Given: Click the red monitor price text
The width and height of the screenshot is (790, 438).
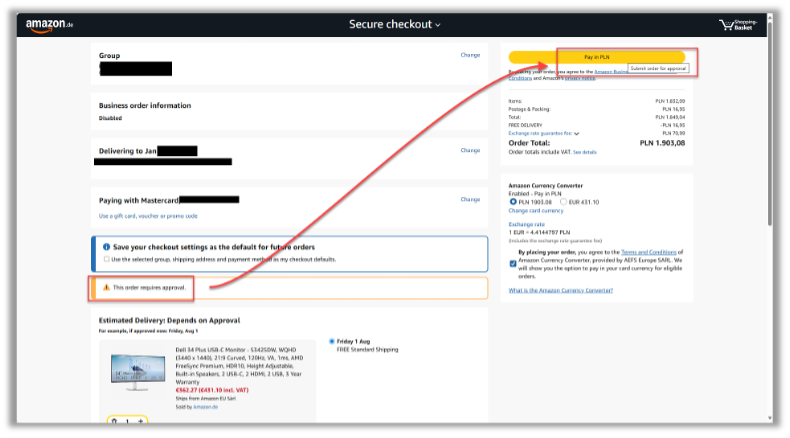Looking at the screenshot, I should point(212,390).
